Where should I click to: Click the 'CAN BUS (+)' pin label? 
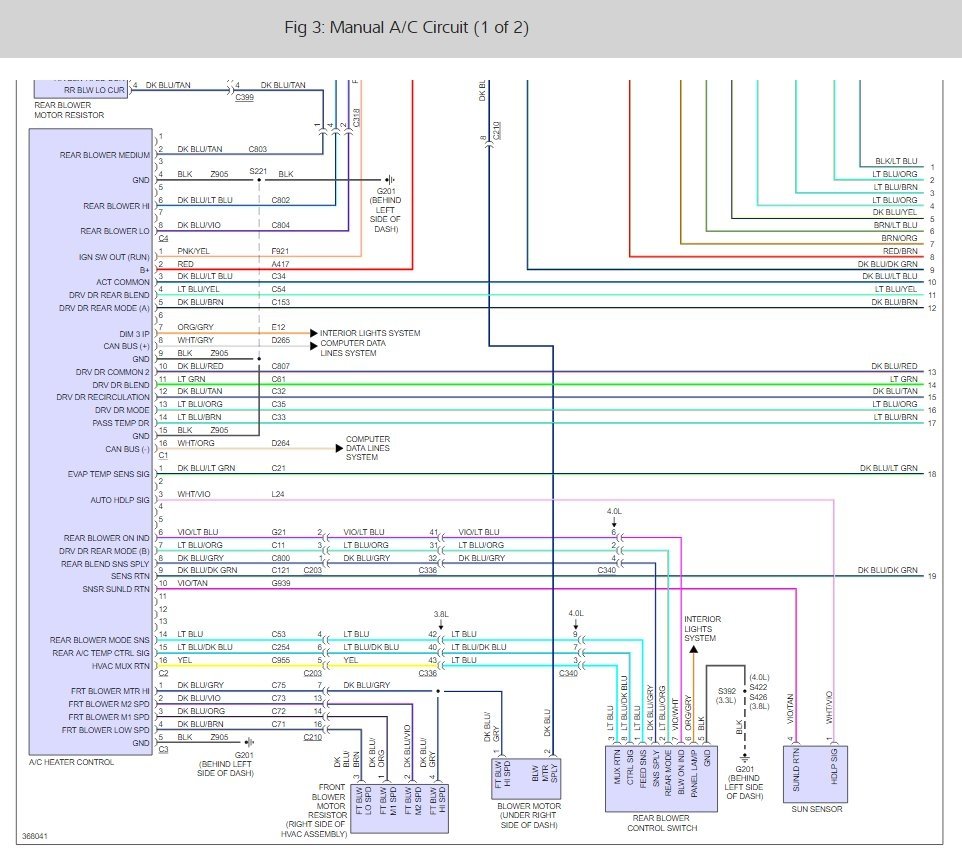(126, 346)
